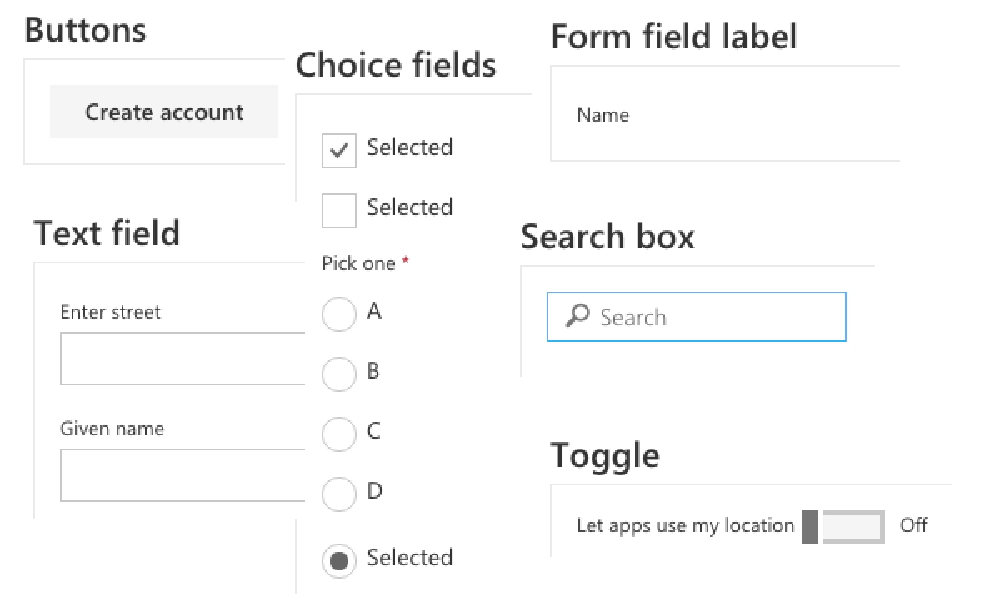Click the Create account button

[164, 112]
